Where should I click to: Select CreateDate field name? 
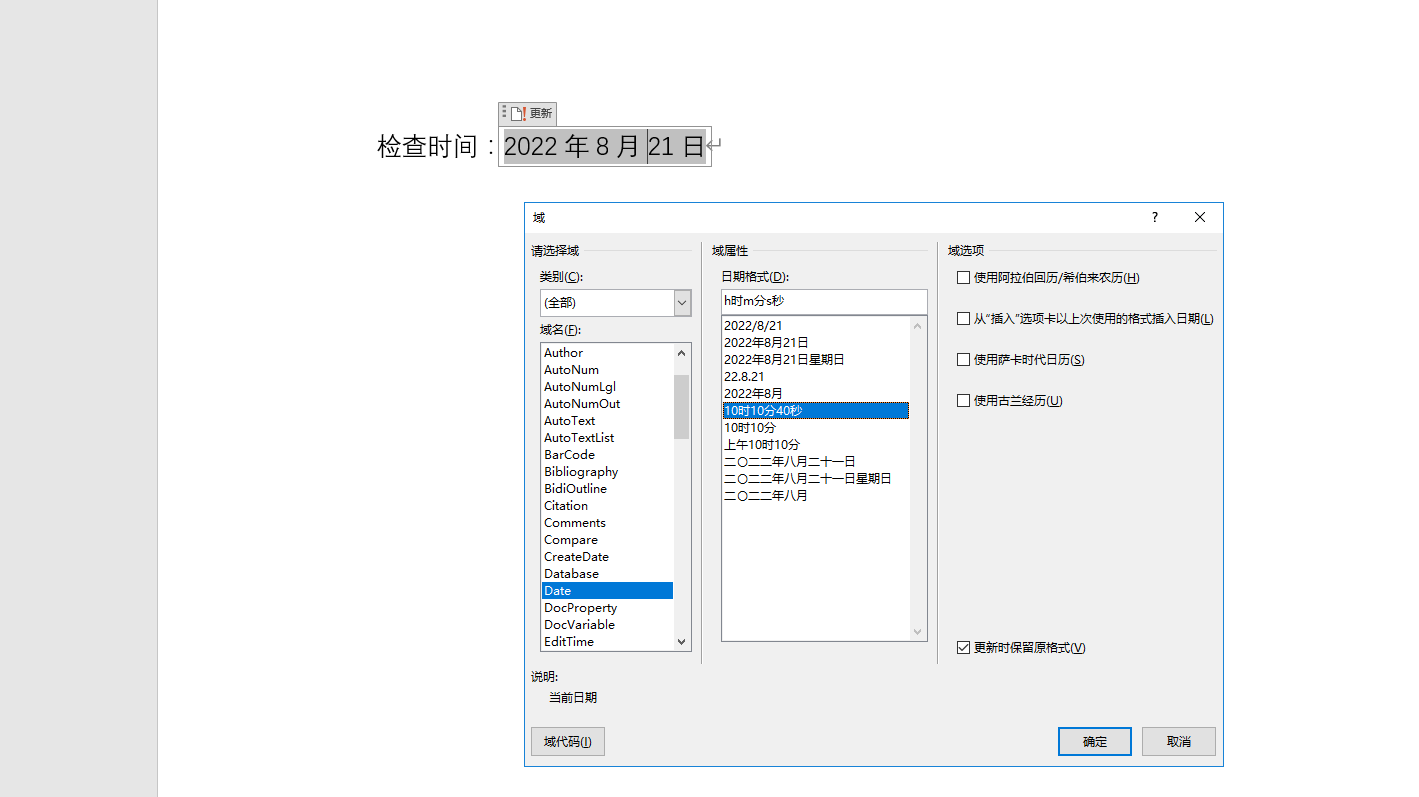607,557
